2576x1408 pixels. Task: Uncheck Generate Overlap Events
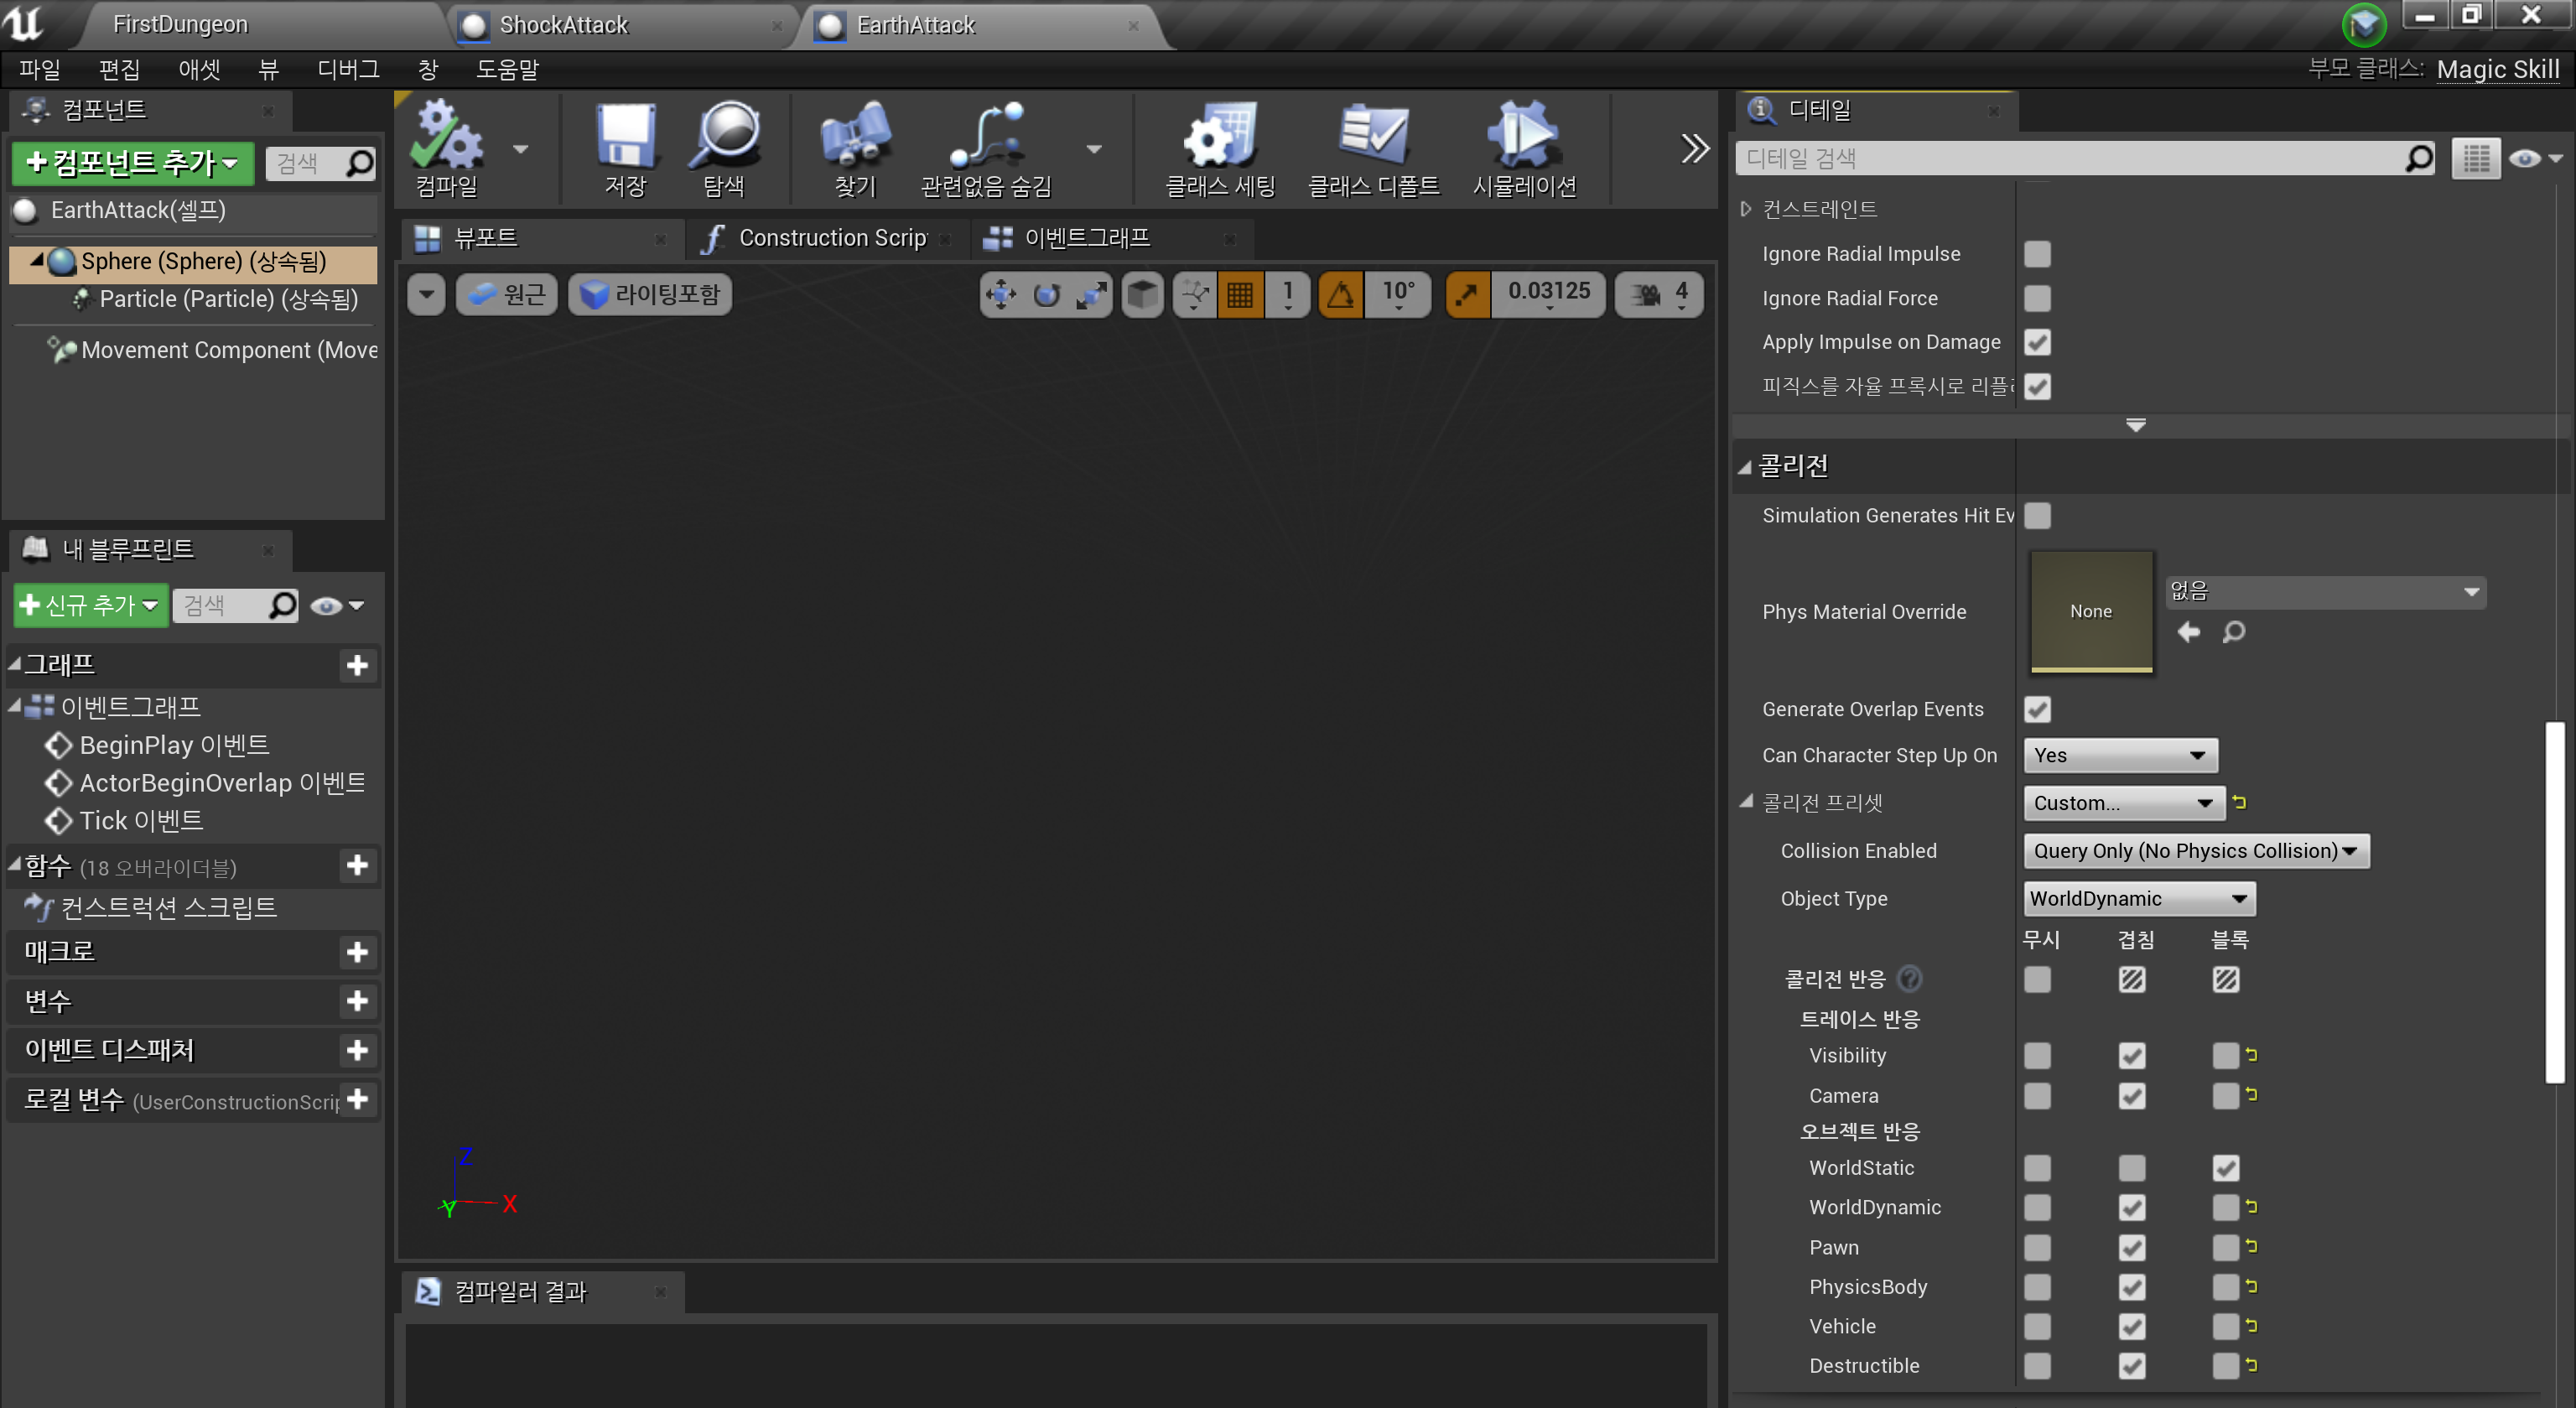click(2036, 709)
